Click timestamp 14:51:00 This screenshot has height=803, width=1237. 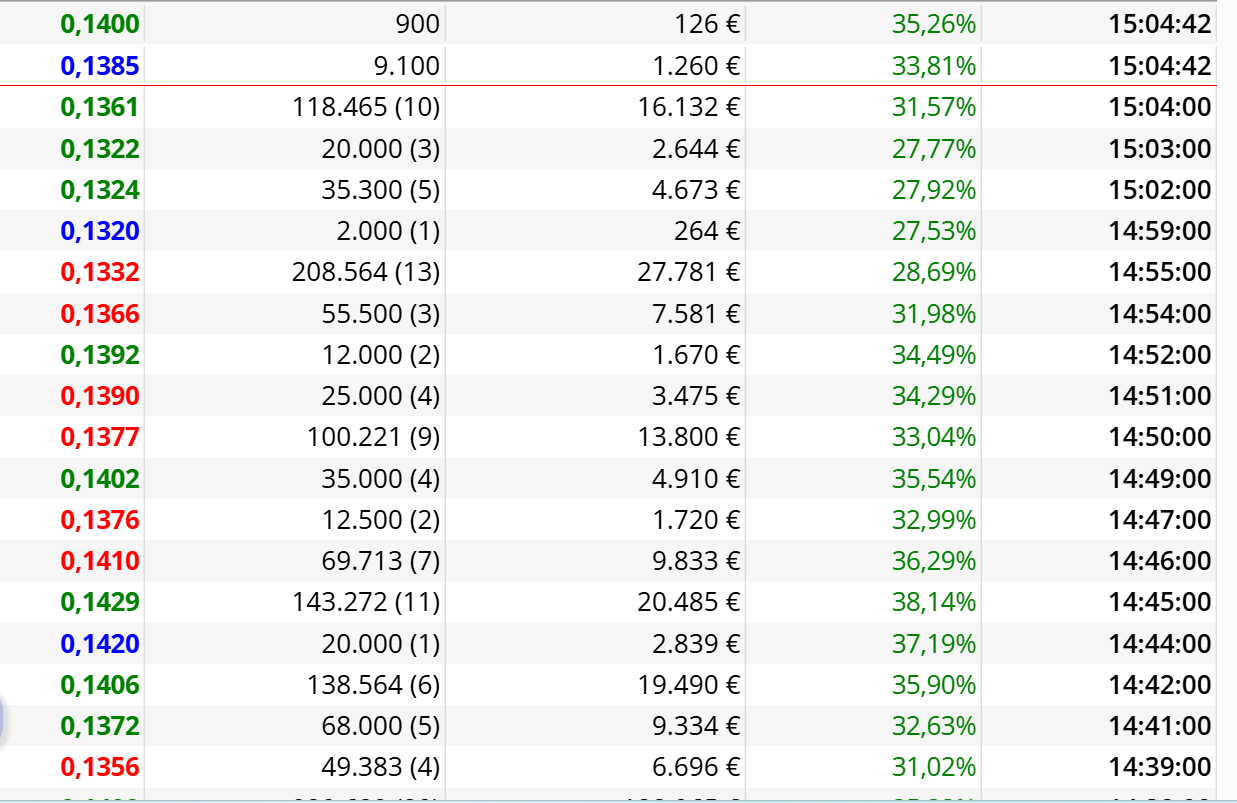tap(1160, 396)
